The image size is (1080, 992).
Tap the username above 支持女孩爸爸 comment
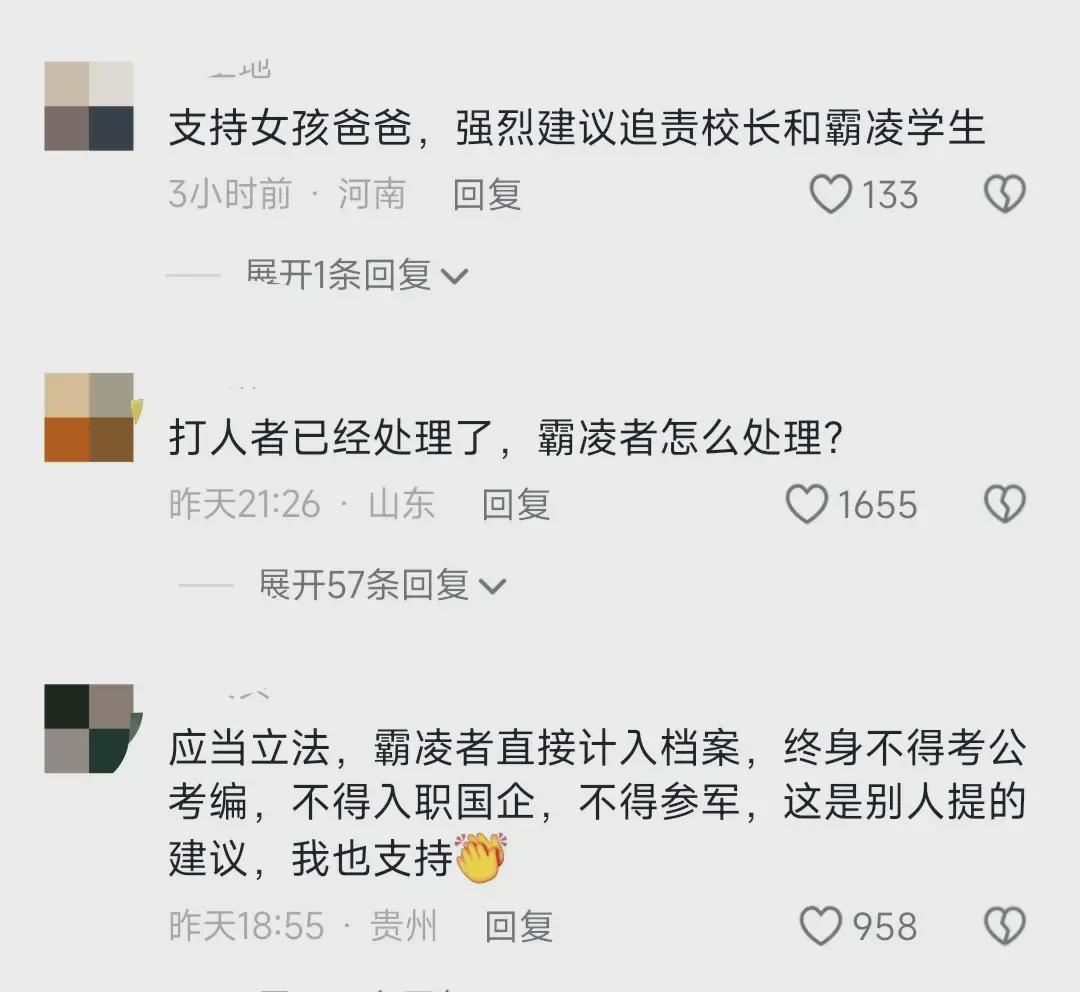[240, 70]
